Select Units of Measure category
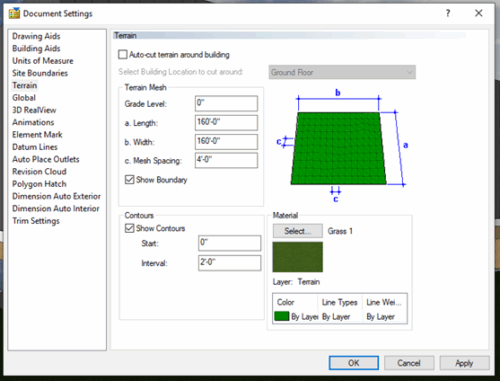The image size is (500, 381). click(x=43, y=61)
